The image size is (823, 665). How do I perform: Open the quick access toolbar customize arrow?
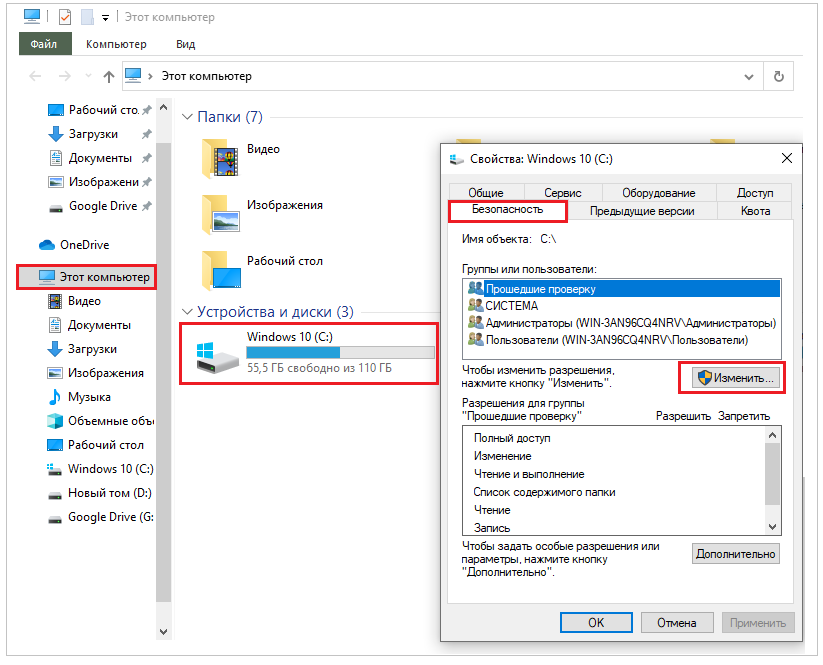(105, 18)
